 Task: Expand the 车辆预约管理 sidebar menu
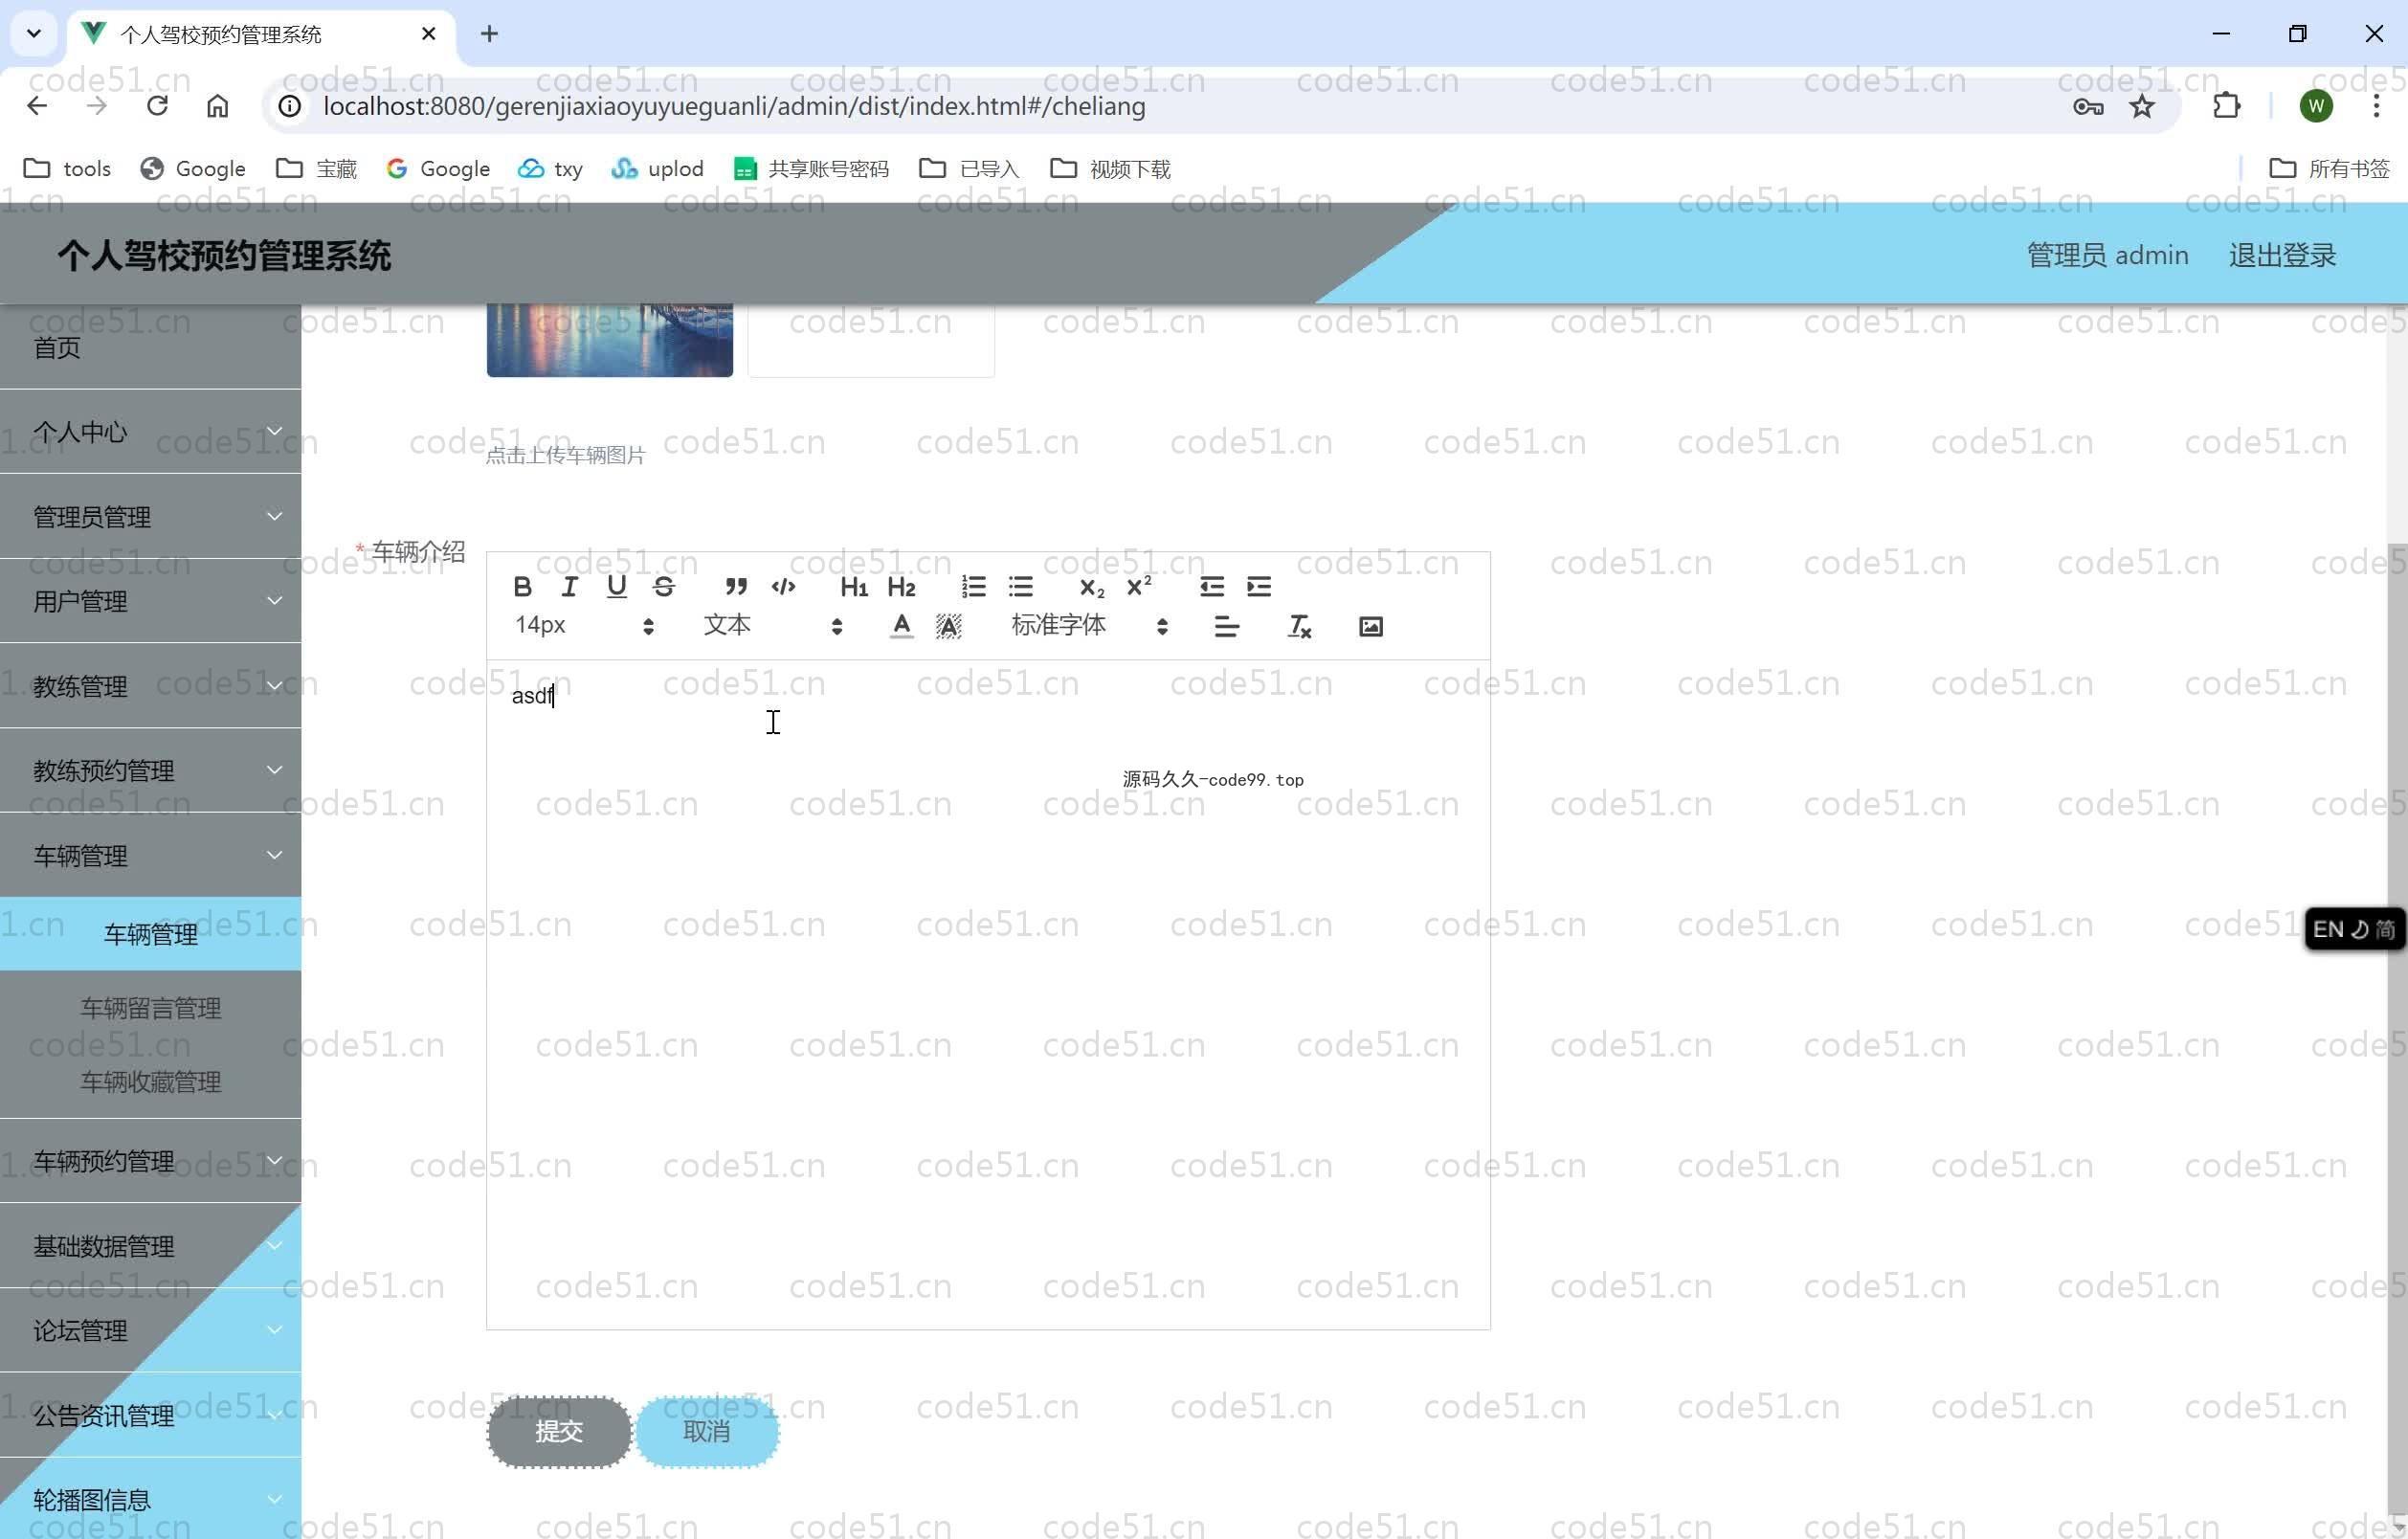pos(150,1161)
